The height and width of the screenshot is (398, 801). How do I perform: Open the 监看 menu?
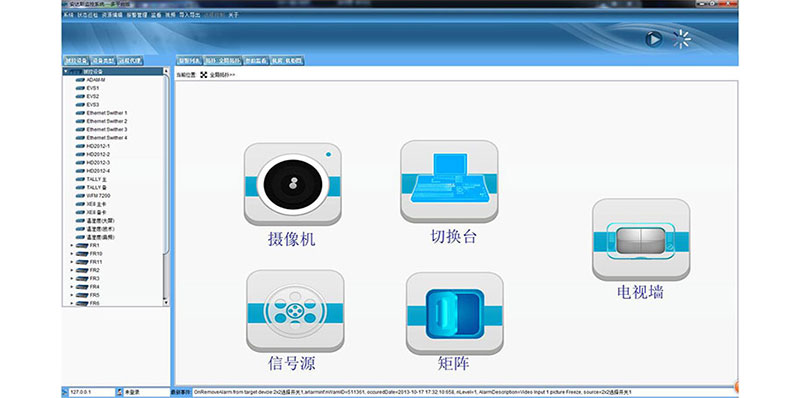[x=156, y=15]
